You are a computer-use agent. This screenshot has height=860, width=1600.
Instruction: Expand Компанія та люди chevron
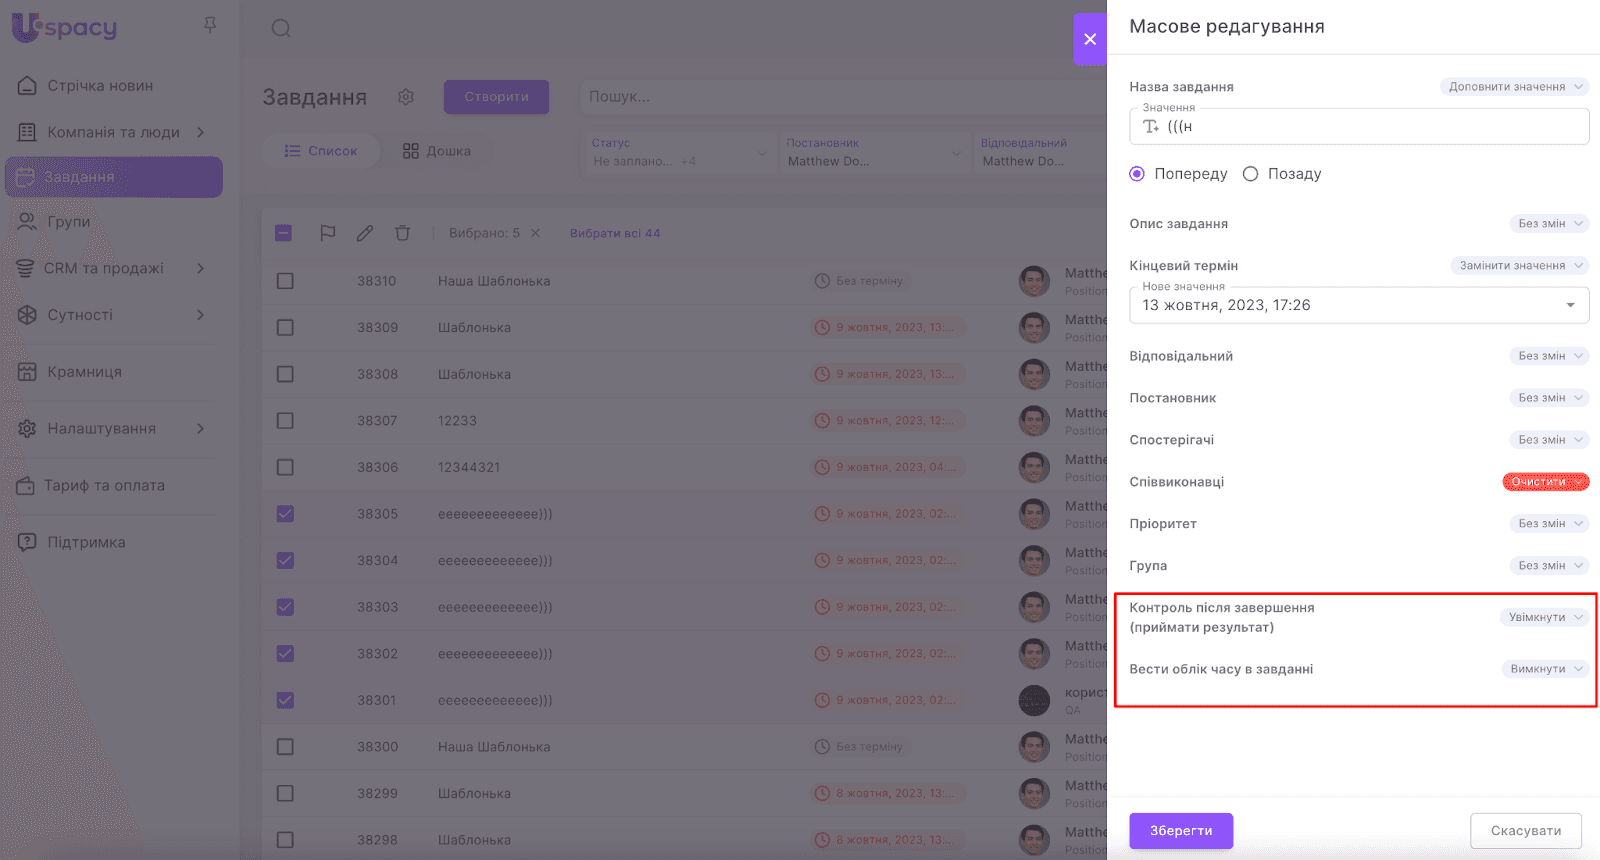[x=200, y=132]
